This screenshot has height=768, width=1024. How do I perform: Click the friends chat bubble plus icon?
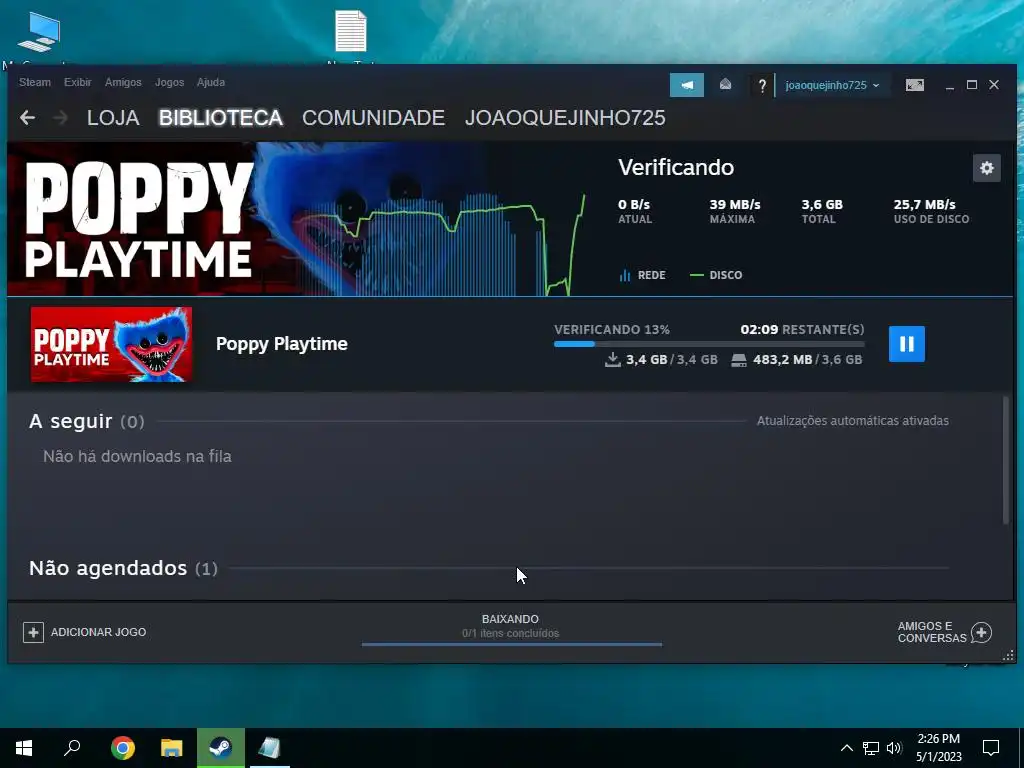pyautogui.click(x=981, y=632)
